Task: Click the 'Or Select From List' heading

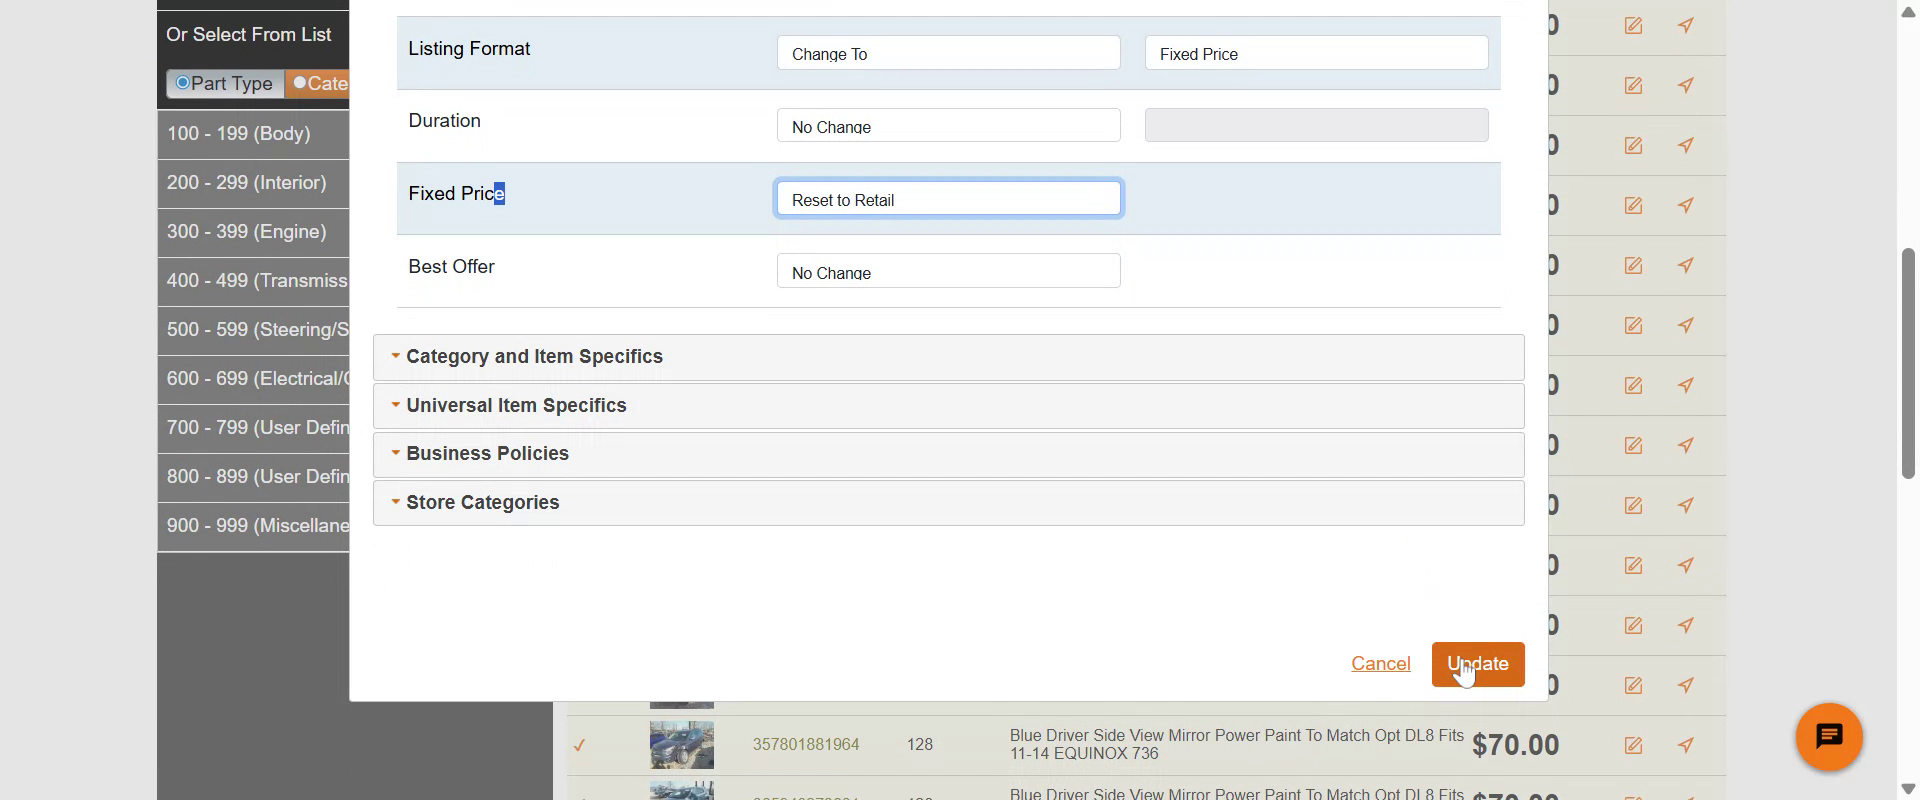Action: (249, 35)
